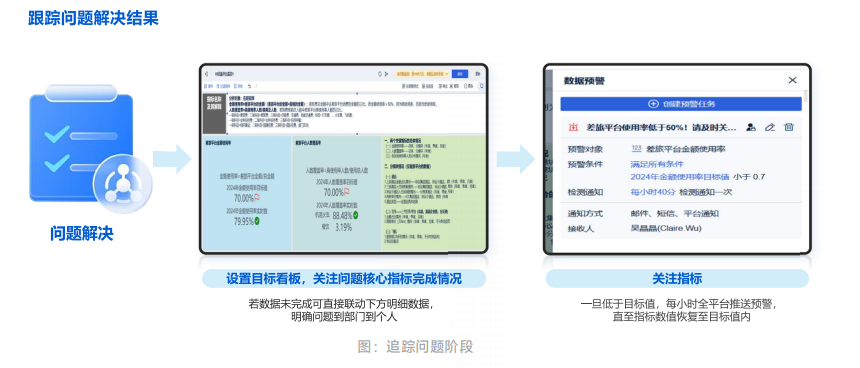Click the plus icon in 创建预警任务 button
The width and height of the screenshot is (860, 368).
653,104
